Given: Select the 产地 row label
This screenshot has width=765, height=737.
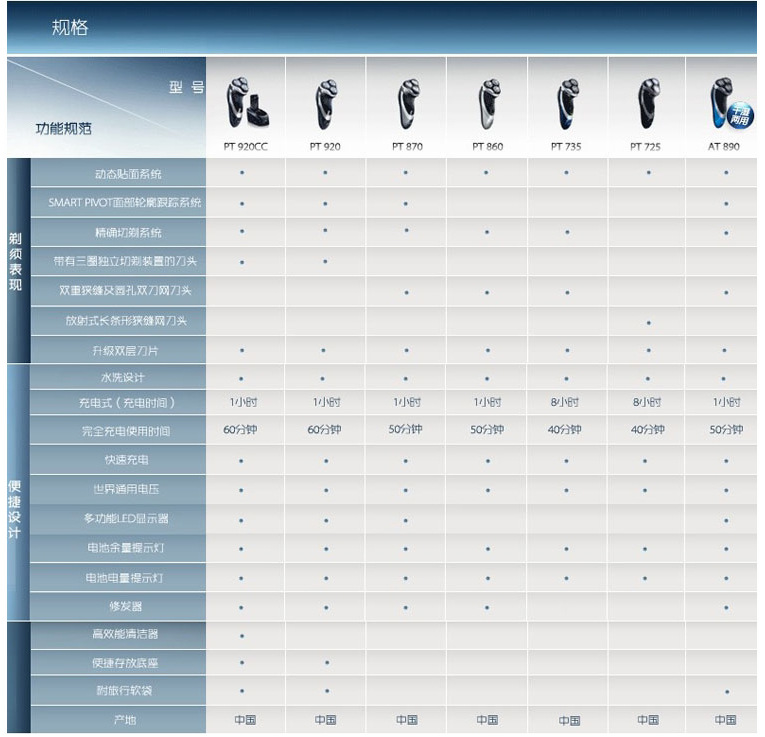Looking at the screenshot, I should click(x=124, y=719).
